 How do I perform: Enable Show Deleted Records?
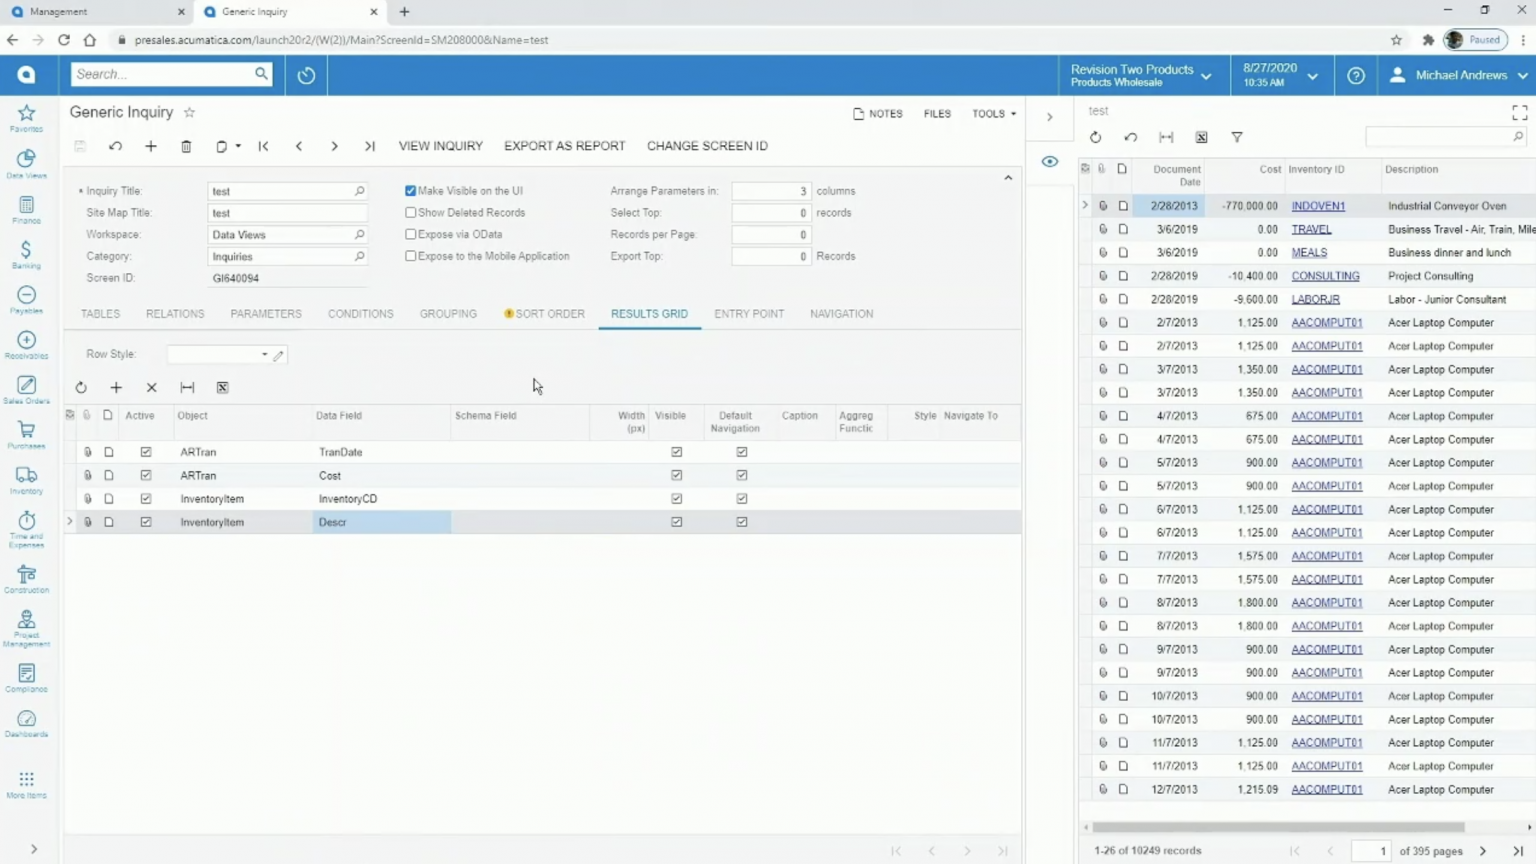410,212
